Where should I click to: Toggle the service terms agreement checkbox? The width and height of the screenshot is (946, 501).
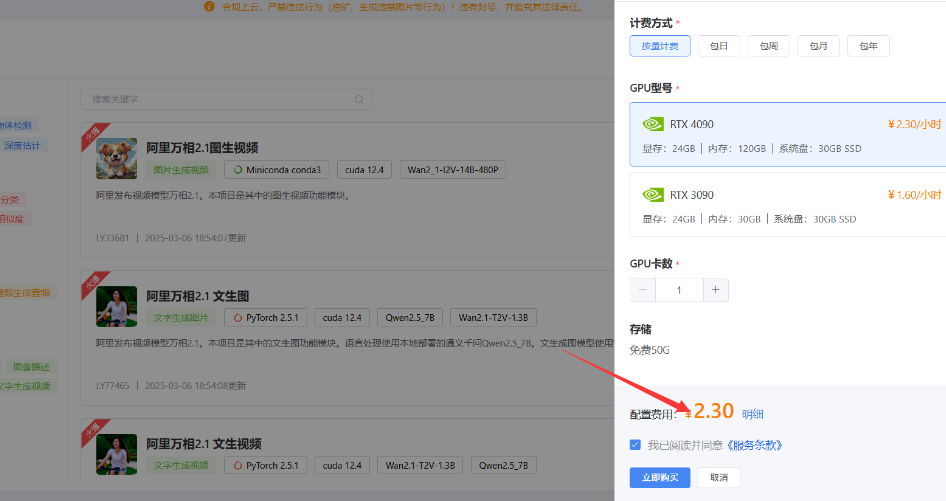tap(636, 445)
